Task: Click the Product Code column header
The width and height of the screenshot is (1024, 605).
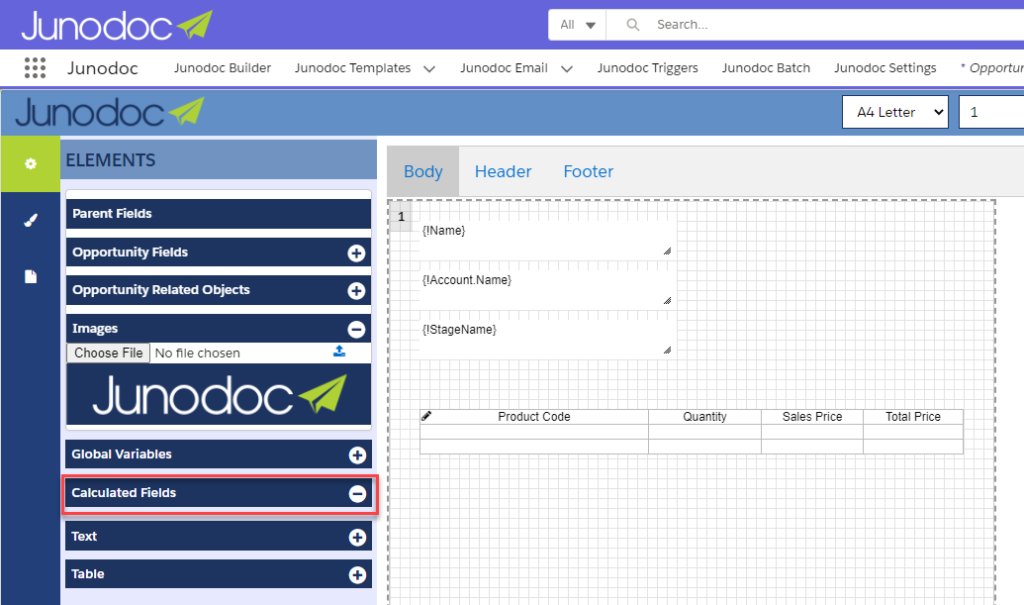Action: click(x=534, y=417)
